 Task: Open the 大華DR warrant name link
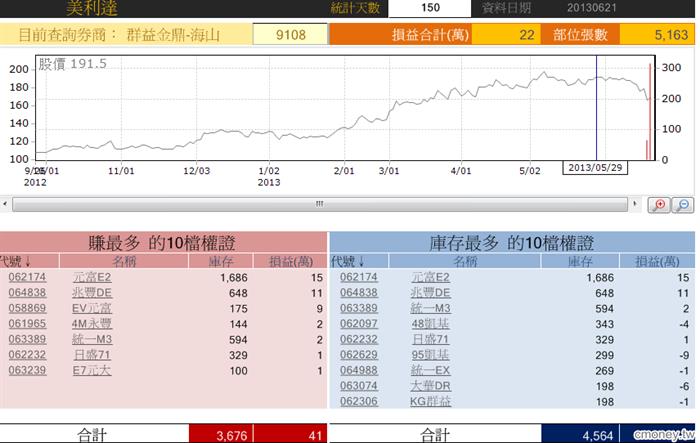point(430,386)
